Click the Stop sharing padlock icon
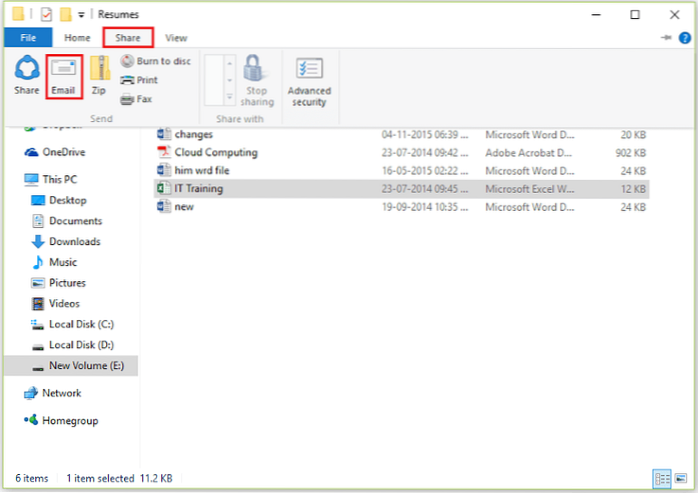The height and width of the screenshot is (493, 698). 257,80
